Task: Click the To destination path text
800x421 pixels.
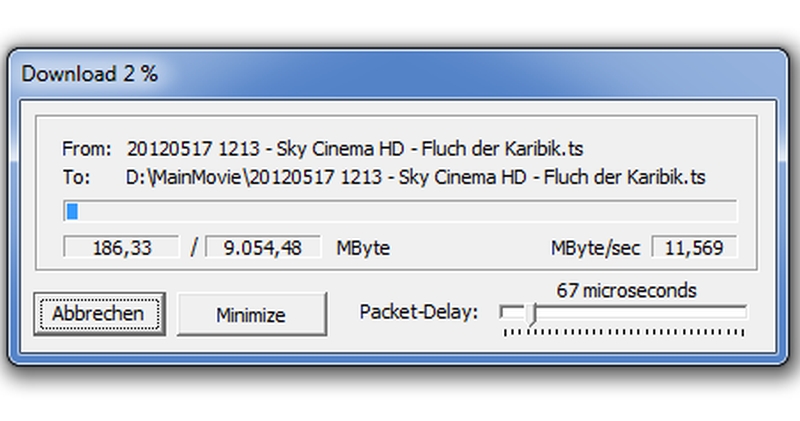Action: [417, 178]
